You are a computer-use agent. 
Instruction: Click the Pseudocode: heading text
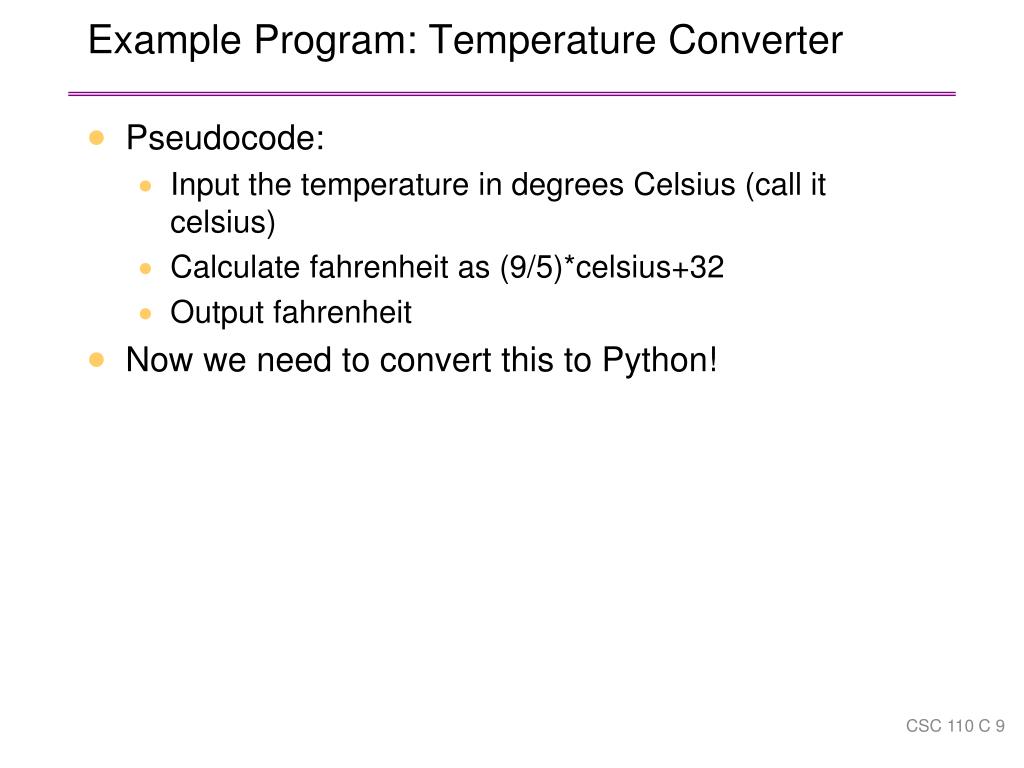pos(225,138)
